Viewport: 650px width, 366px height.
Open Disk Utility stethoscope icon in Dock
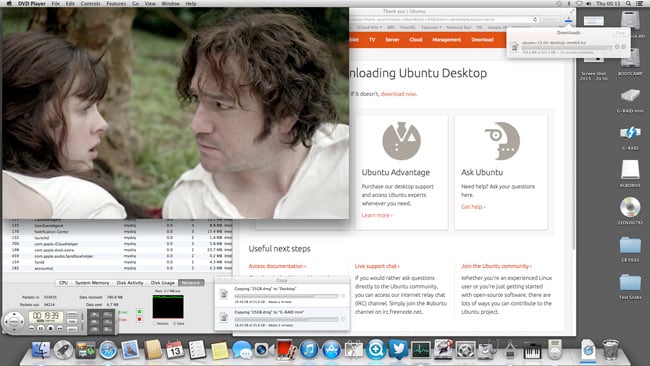(x=488, y=350)
